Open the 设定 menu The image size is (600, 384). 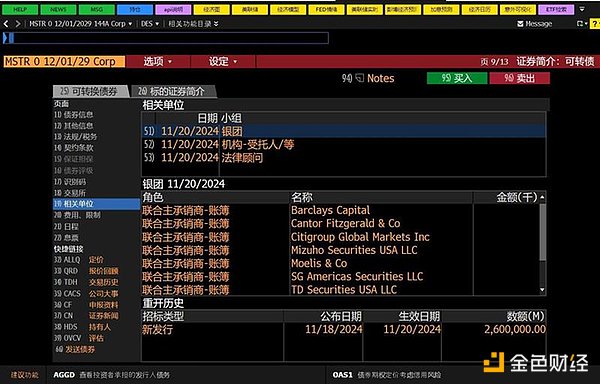click(x=223, y=61)
